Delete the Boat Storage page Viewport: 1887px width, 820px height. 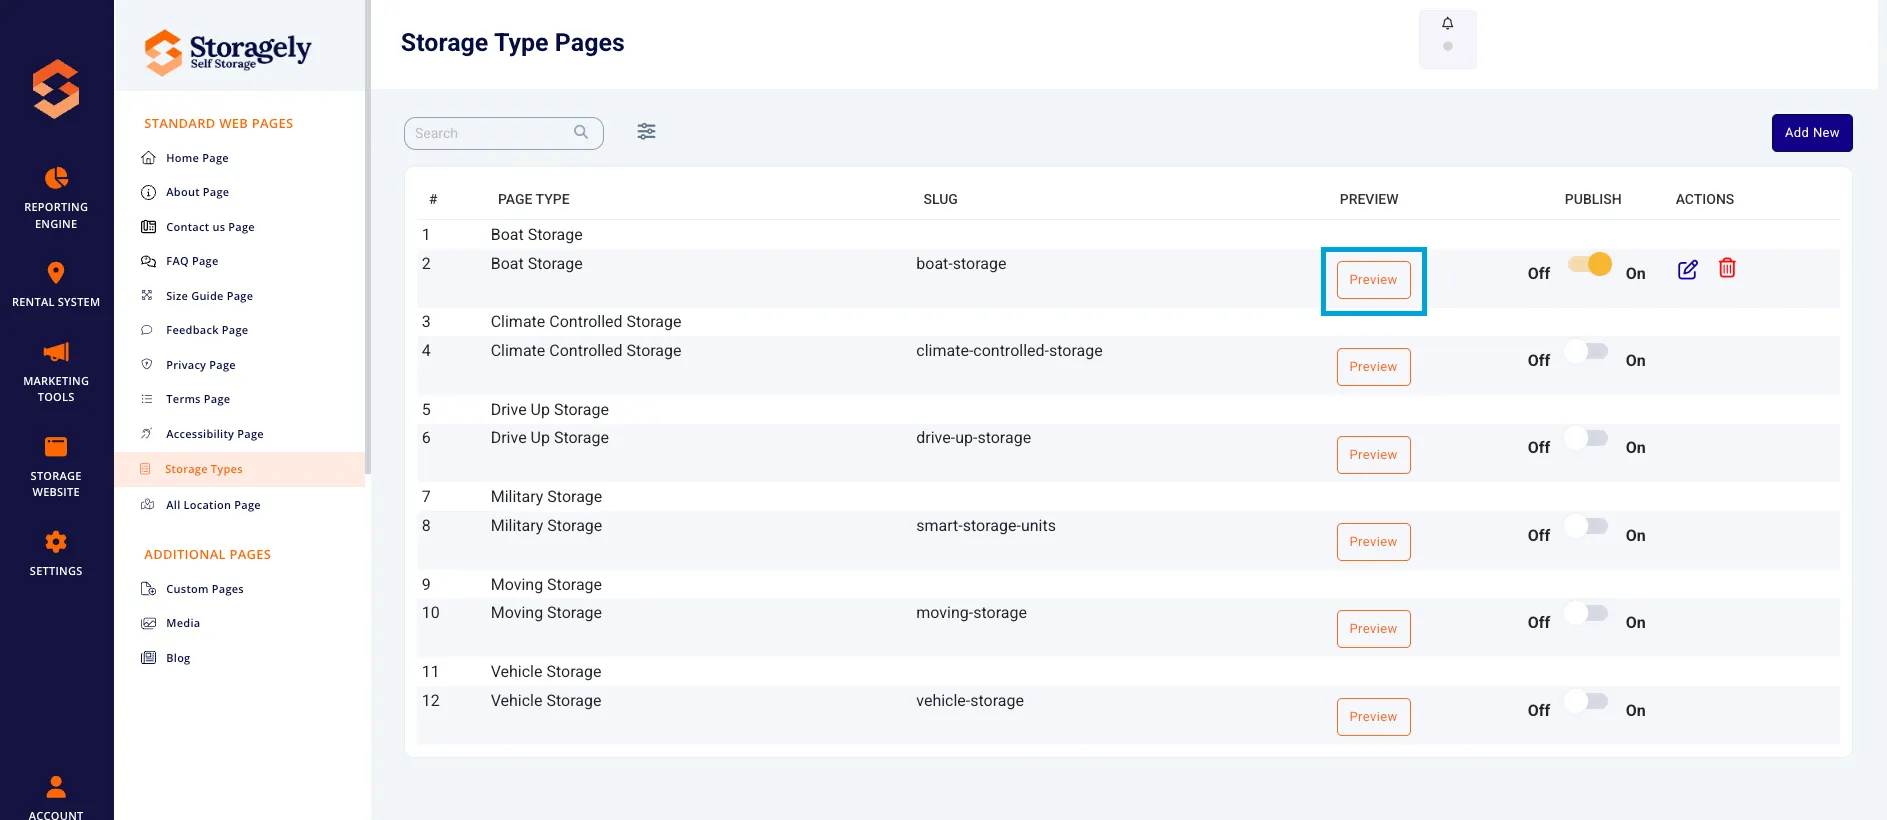1727,268
